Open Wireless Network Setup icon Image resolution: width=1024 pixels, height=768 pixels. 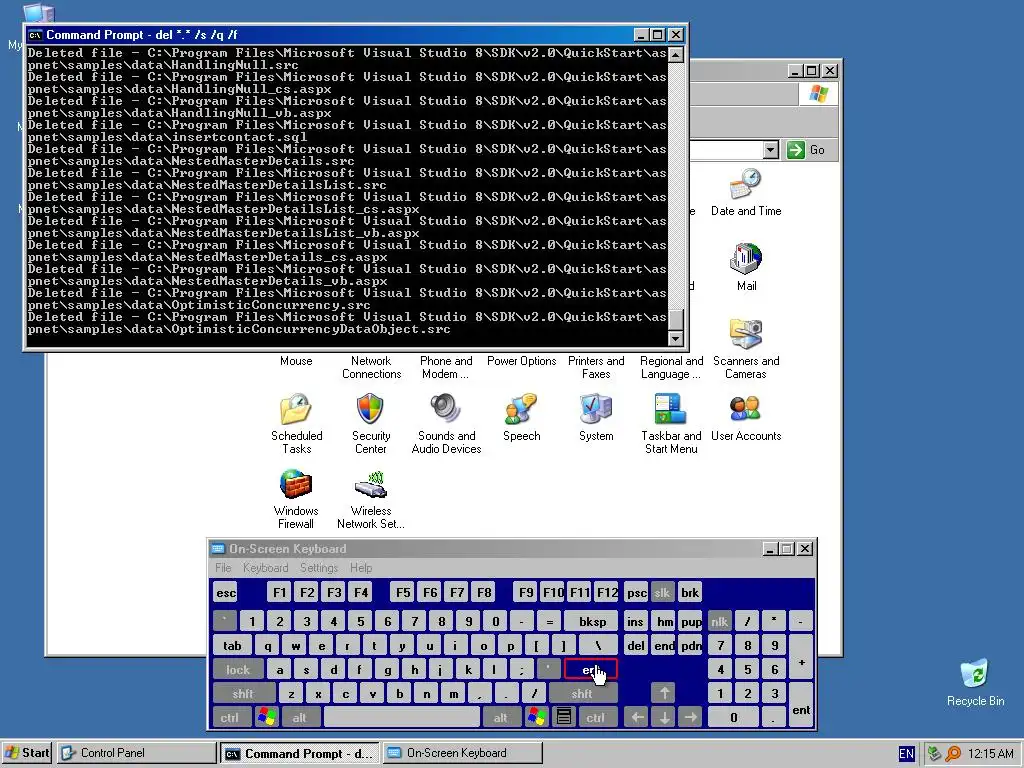click(x=370, y=484)
